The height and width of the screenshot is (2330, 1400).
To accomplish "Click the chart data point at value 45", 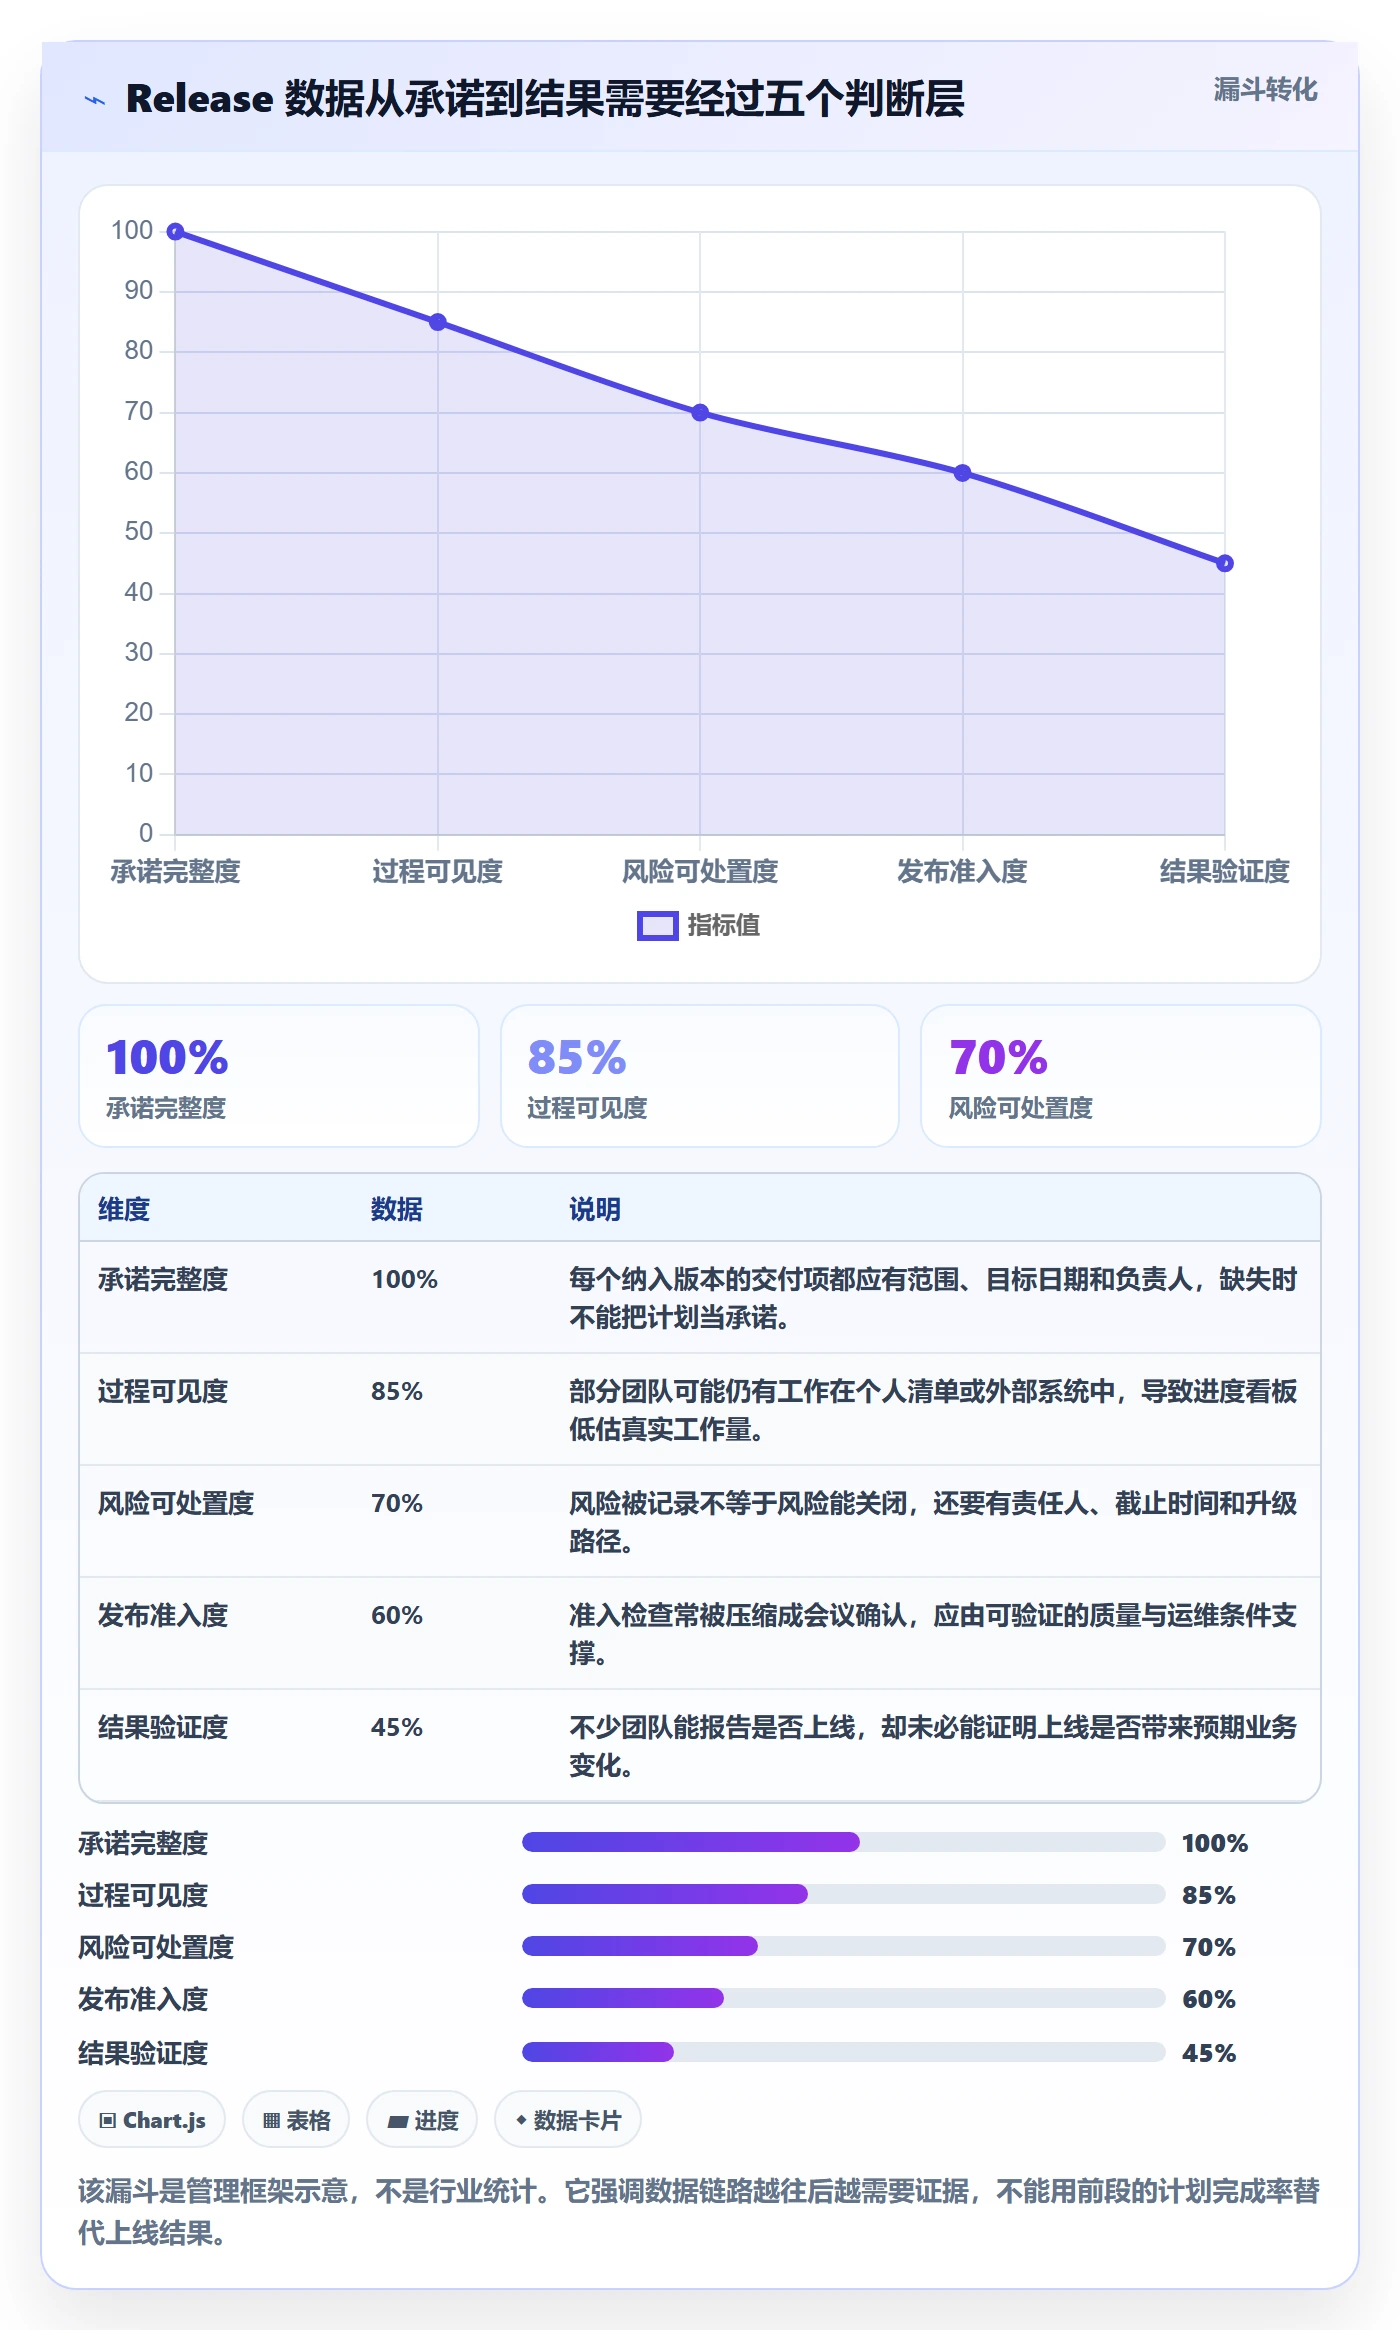I will click(1225, 564).
